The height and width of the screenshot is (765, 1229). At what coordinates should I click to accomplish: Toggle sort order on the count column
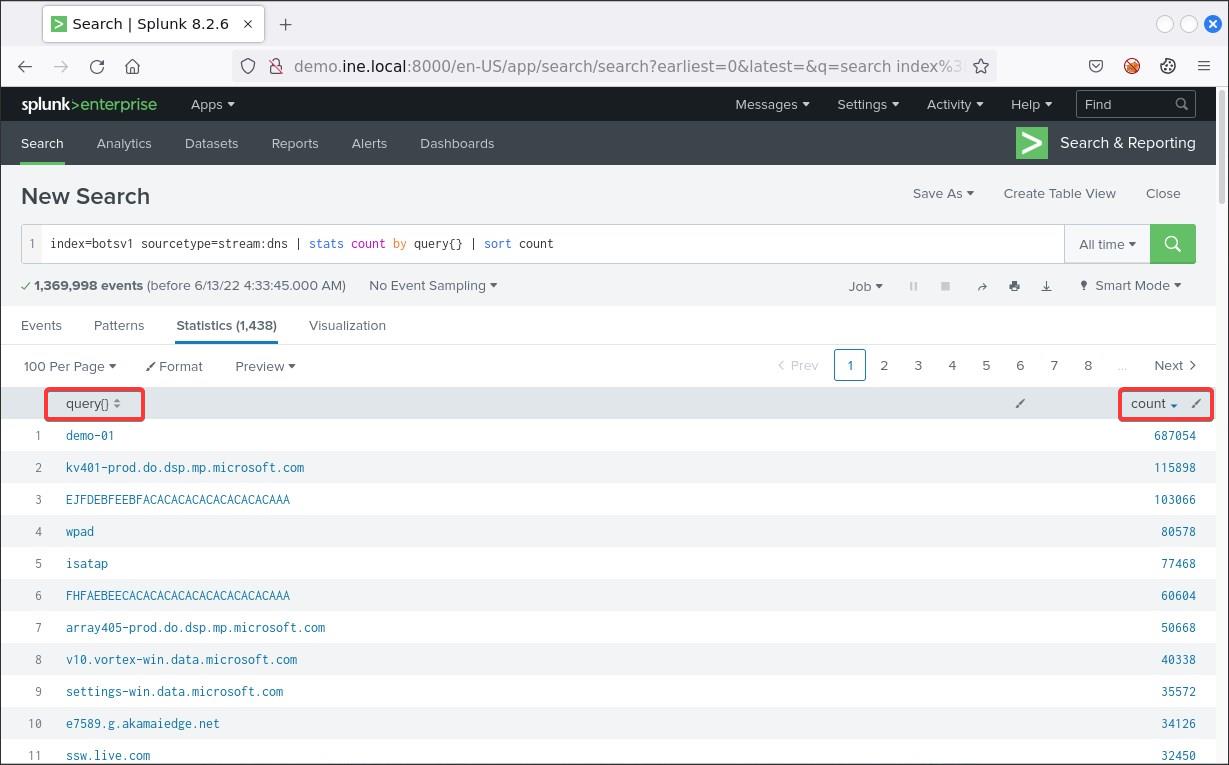pyautogui.click(x=1153, y=404)
